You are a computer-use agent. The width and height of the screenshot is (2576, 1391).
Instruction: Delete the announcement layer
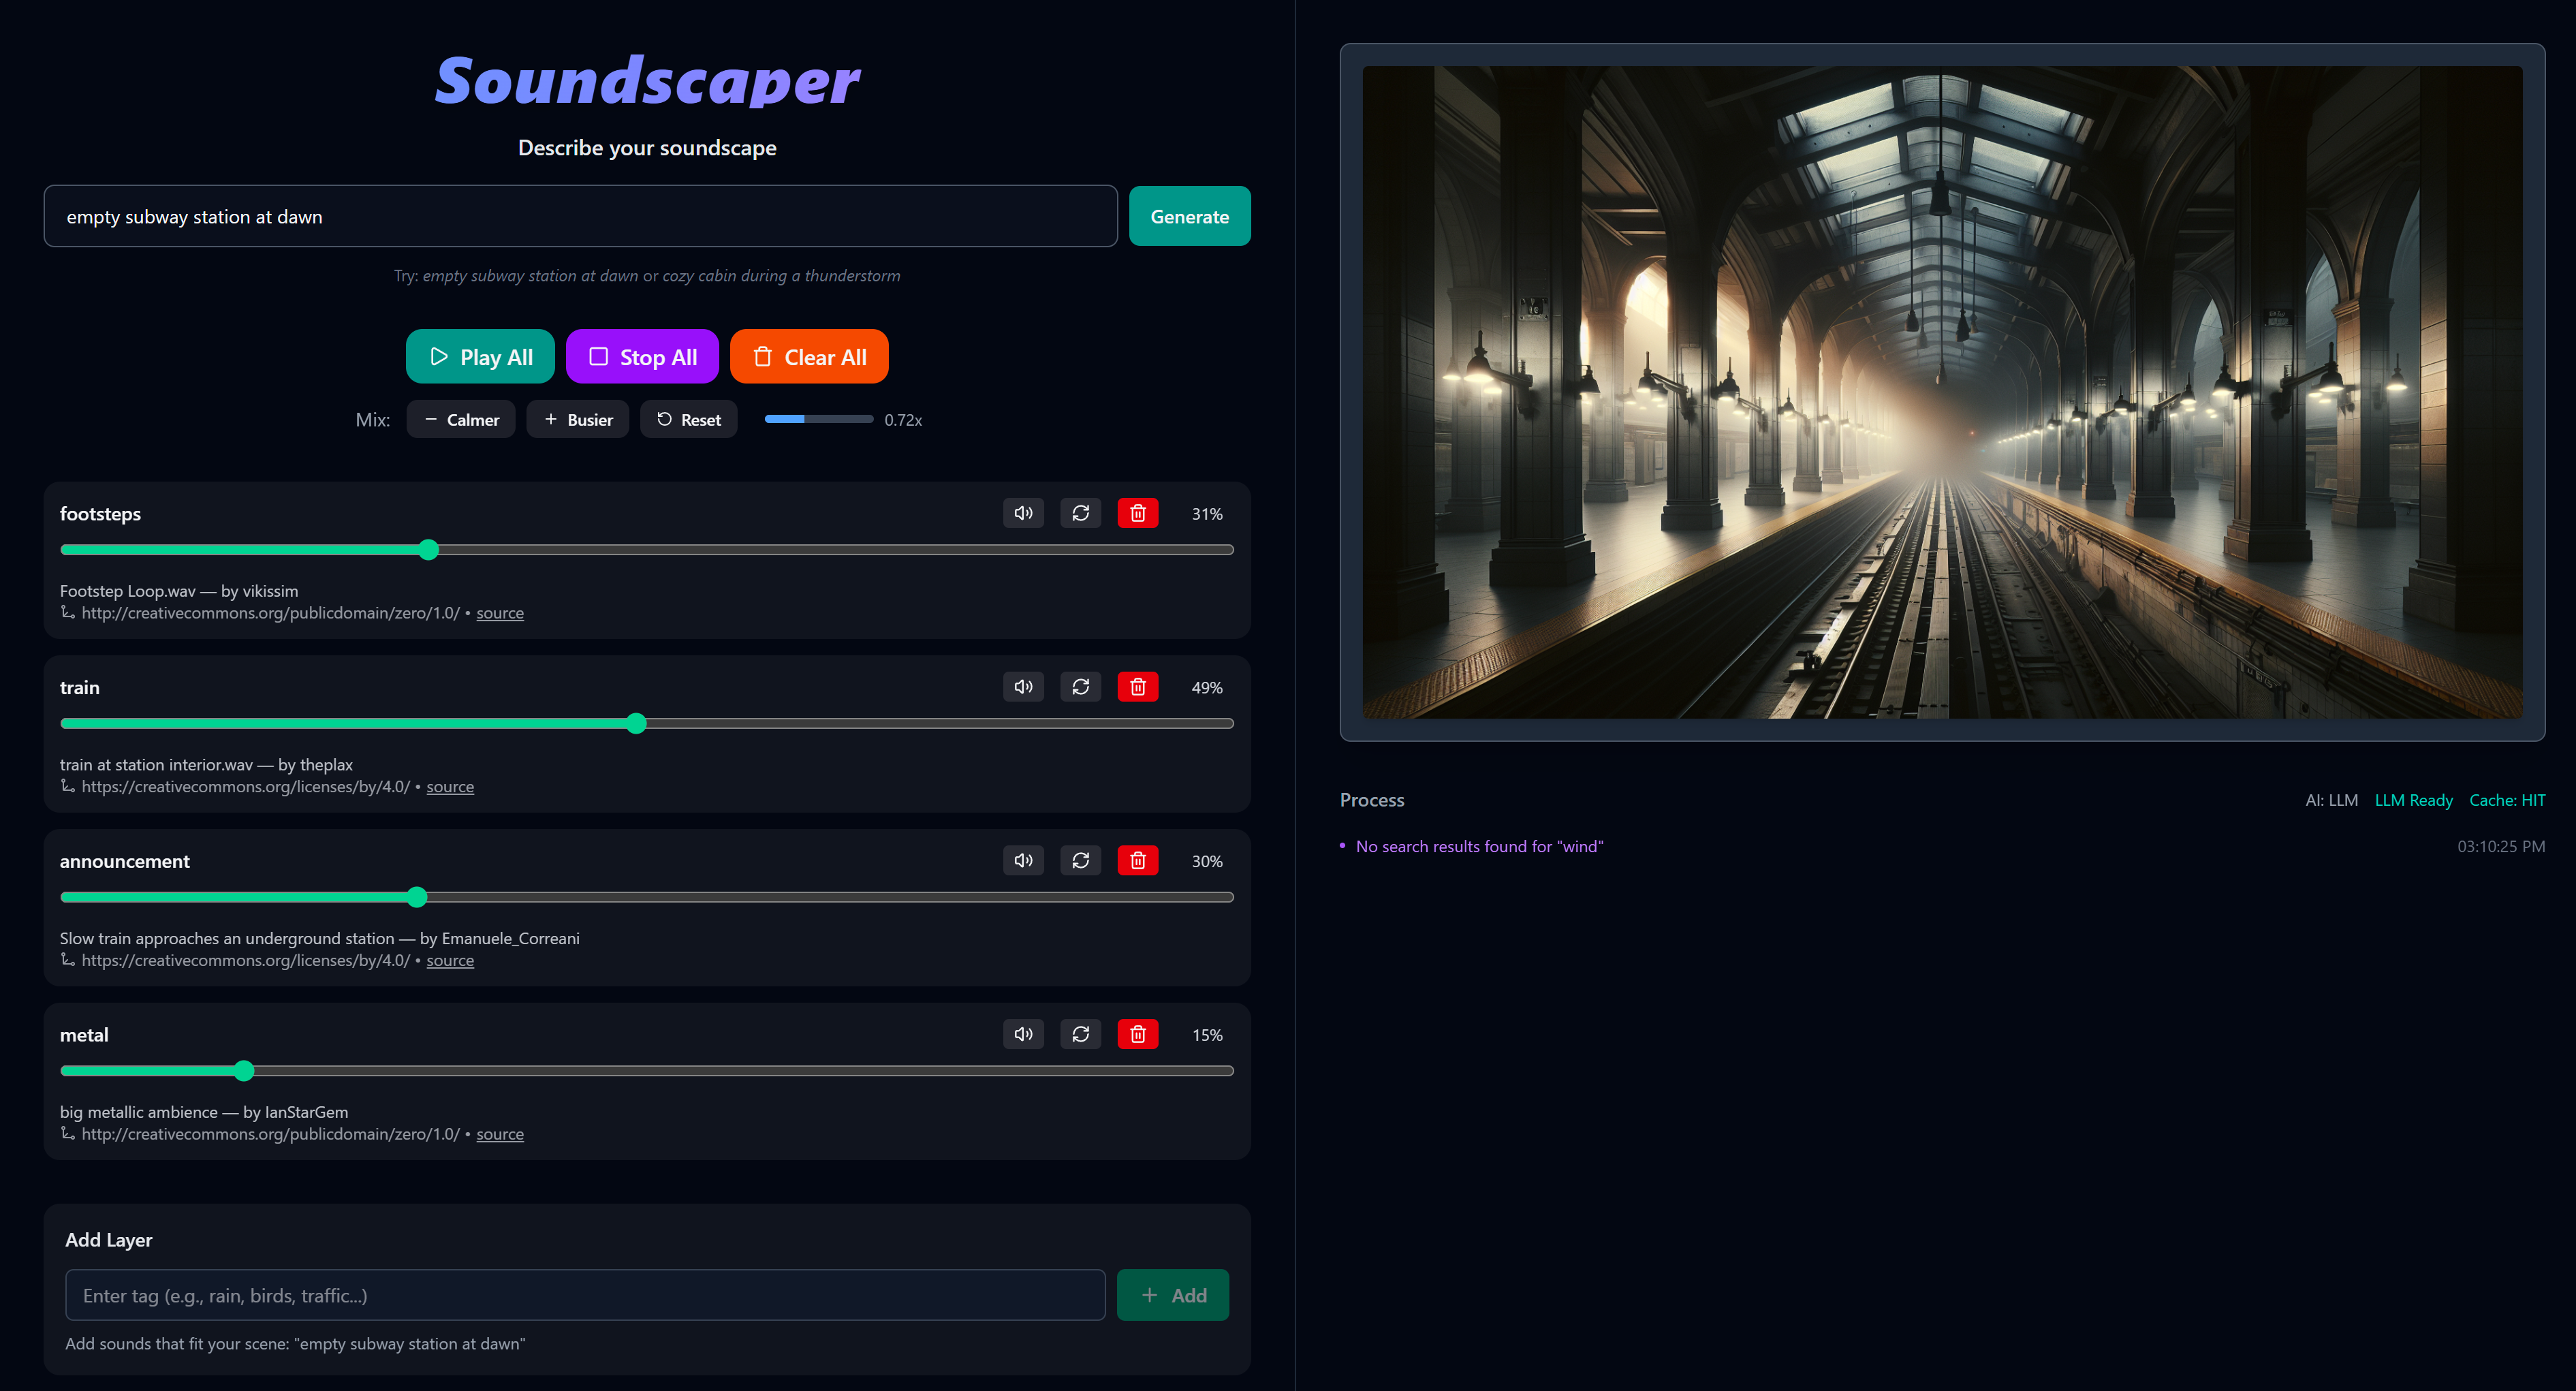click(1137, 860)
